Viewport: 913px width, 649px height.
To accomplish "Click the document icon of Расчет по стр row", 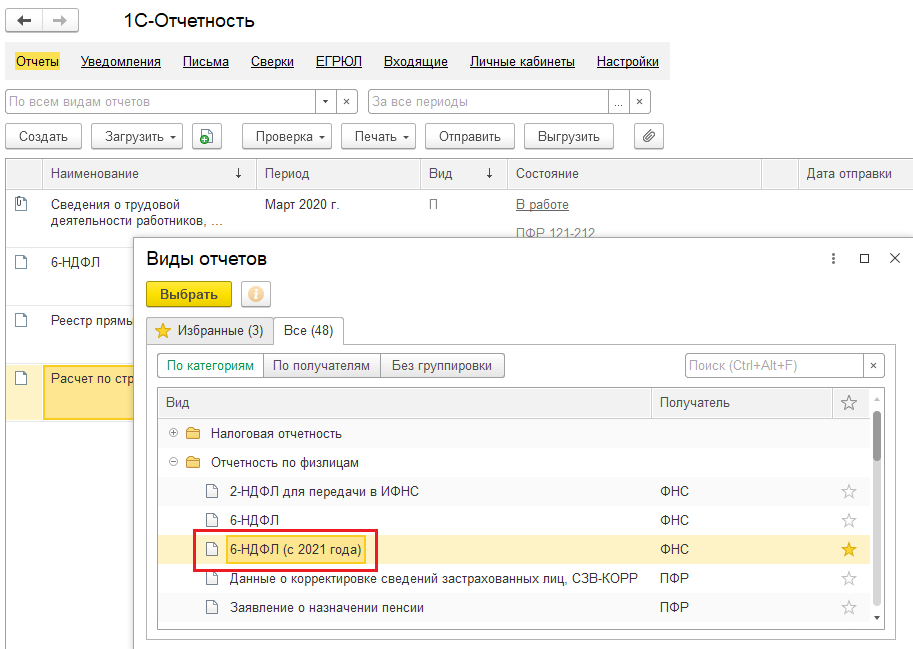I will click(21, 378).
